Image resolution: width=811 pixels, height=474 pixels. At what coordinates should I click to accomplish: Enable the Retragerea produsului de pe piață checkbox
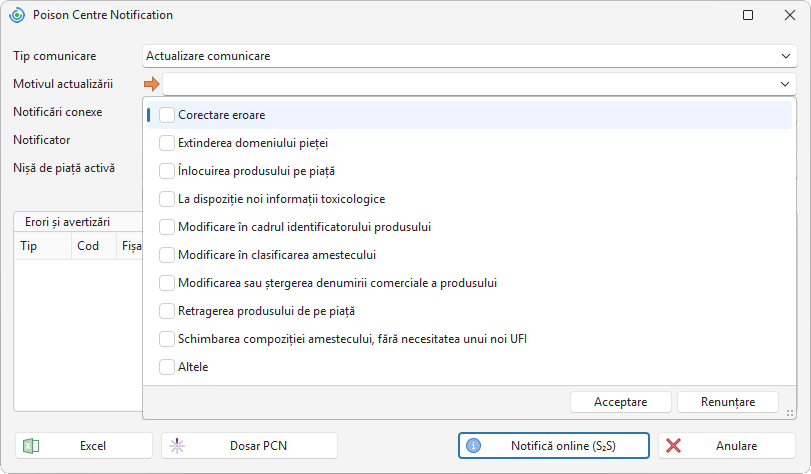tap(167, 311)
